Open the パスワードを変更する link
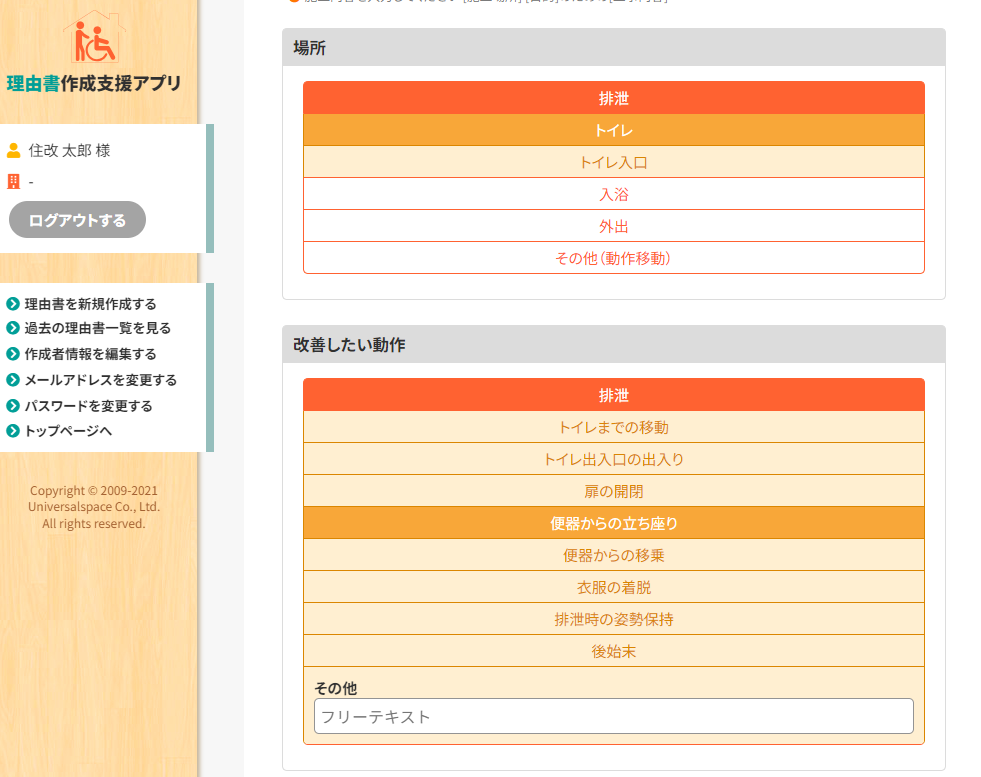Image resolution: width=981 pixels, height=777 pixels. (x=88, y=406)
